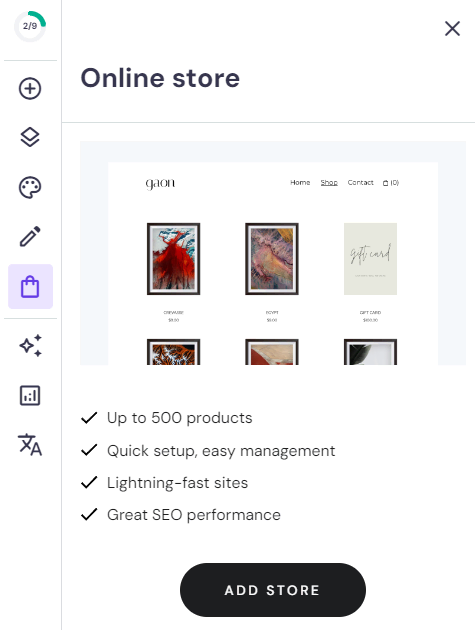Click the Add element plus icon
This screenshot has height=630, width=475.
[30, 88]
